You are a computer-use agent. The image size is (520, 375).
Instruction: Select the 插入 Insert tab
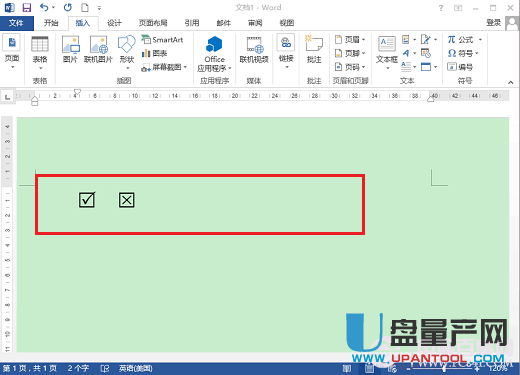(83, 23)
